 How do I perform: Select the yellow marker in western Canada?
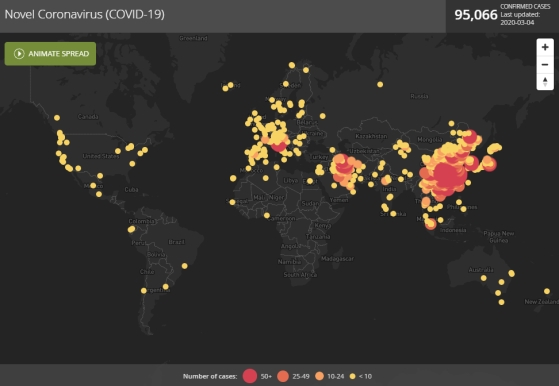pyautogui.click(x=57, y=118)
